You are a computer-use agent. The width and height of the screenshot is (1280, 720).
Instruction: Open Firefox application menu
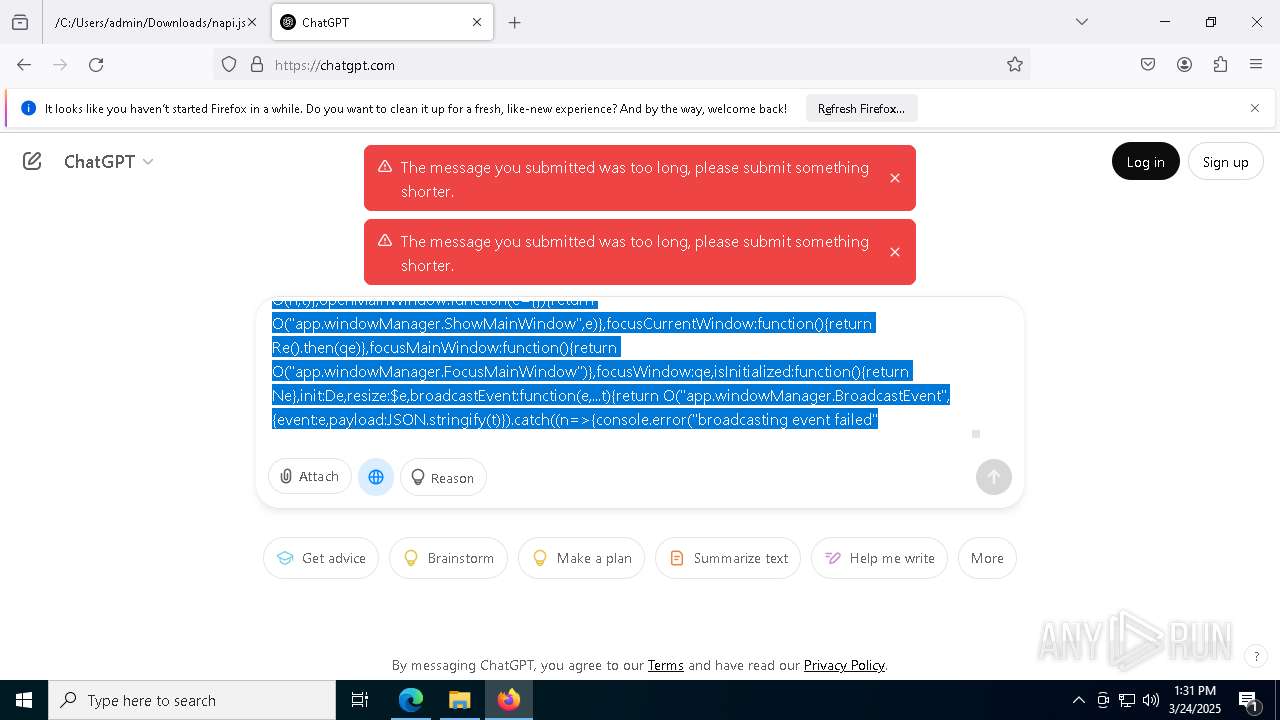coord(1256,65)
